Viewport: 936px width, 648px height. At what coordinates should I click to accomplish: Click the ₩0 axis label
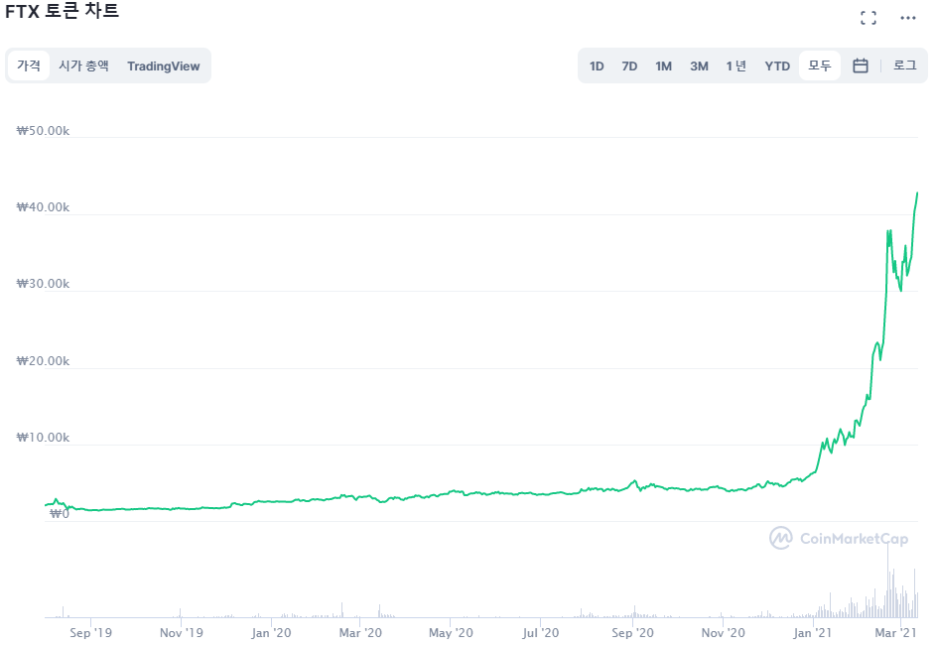(x=59, y=514)
